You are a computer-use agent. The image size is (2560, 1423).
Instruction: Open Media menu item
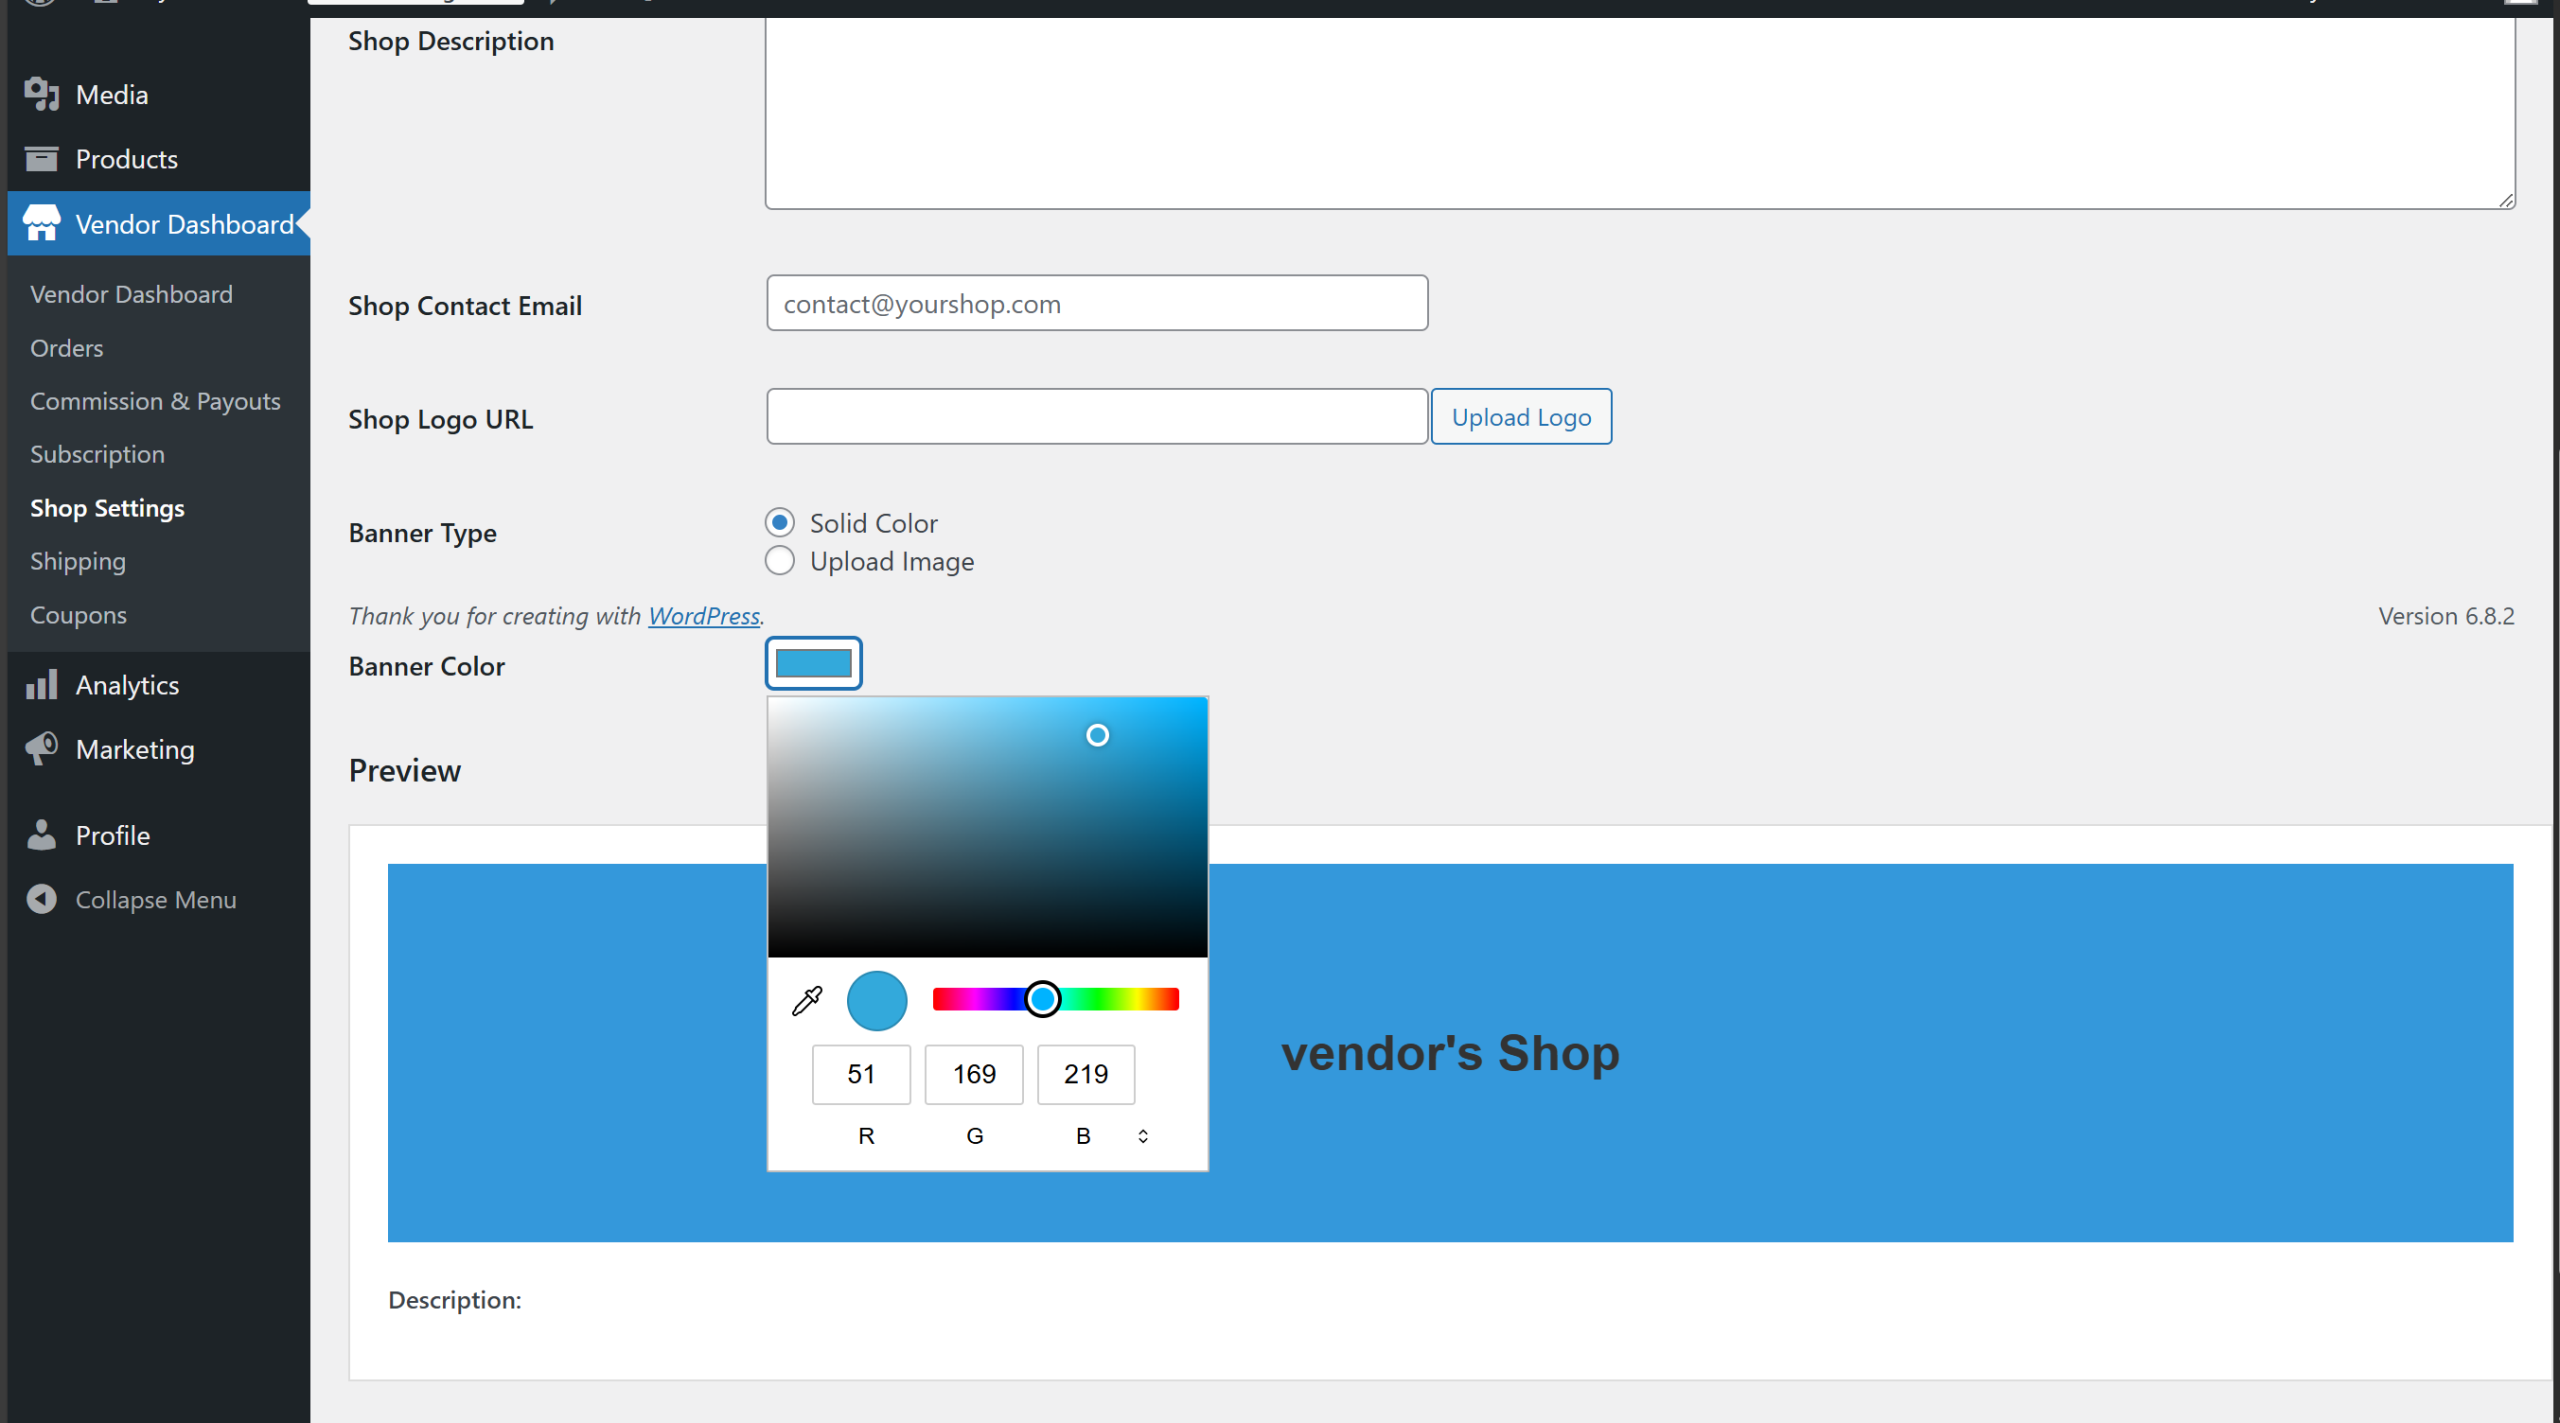click(112, 94)
